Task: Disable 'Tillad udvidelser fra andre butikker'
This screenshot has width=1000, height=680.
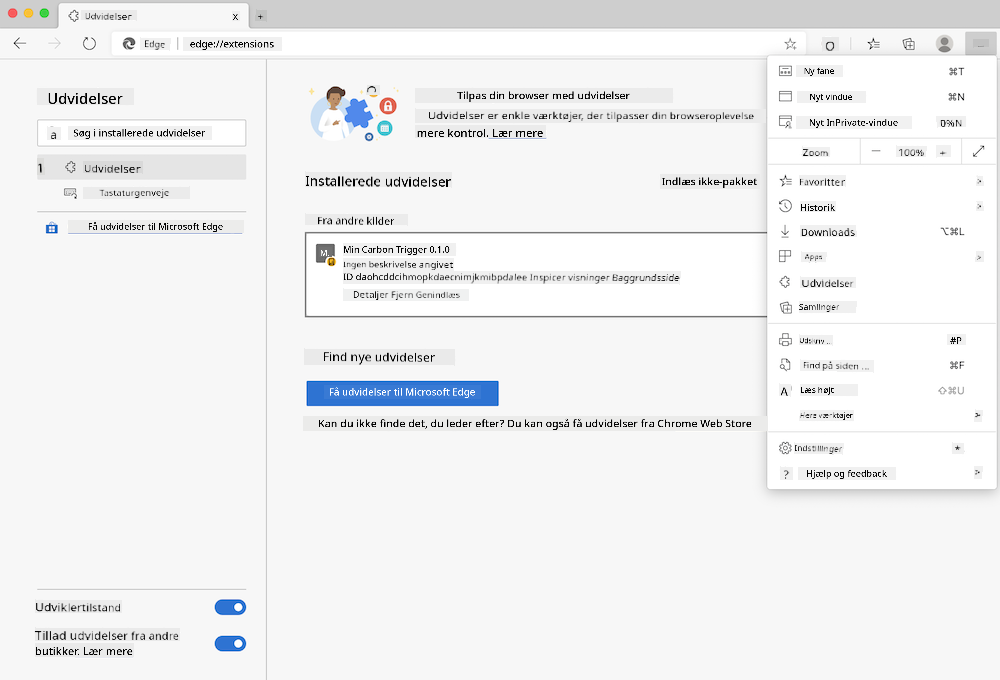Action: coord(230,643)
